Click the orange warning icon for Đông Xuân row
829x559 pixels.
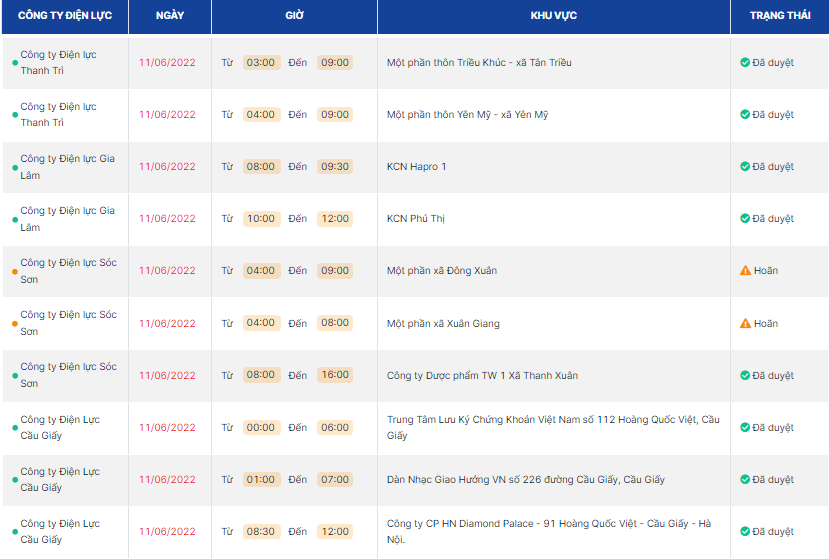(745, 270)
